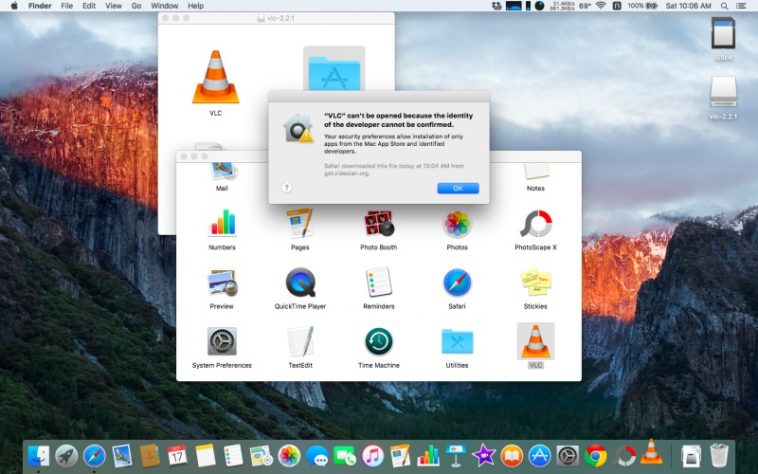Image resolution: width=758 pixels, height=474 pixels.
Task: Open the Numbers app icon
Action: pyautogui.click(x=222, y=224)
